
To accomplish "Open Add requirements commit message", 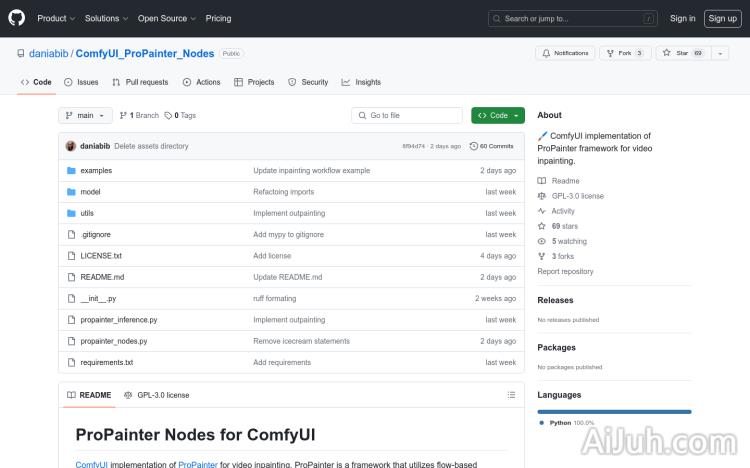I will [282, 362].
